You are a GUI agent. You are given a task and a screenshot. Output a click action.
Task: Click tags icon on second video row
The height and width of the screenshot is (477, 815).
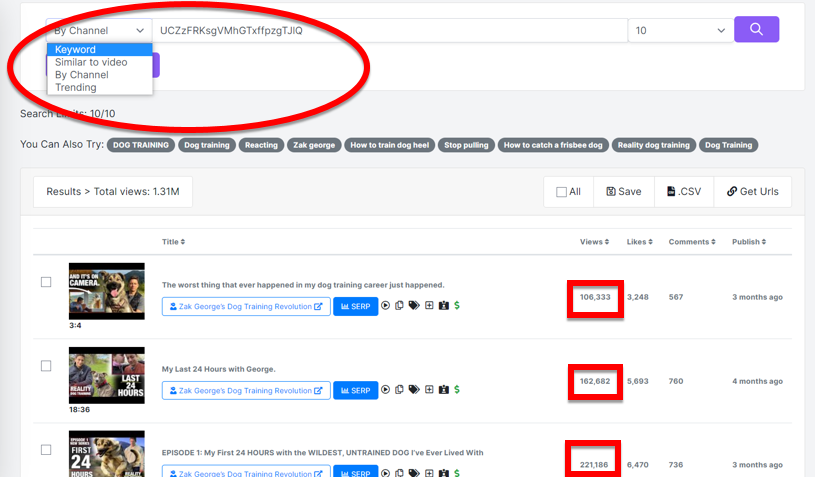pos(414,390)
